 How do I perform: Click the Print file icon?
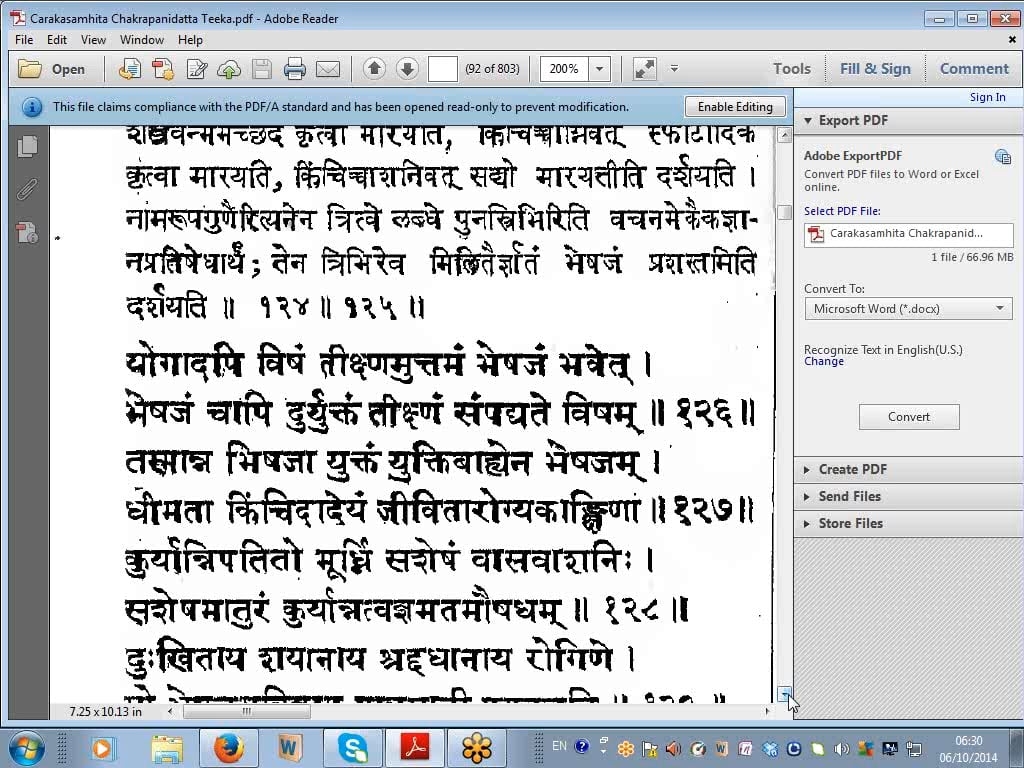(x=294, y=69)
